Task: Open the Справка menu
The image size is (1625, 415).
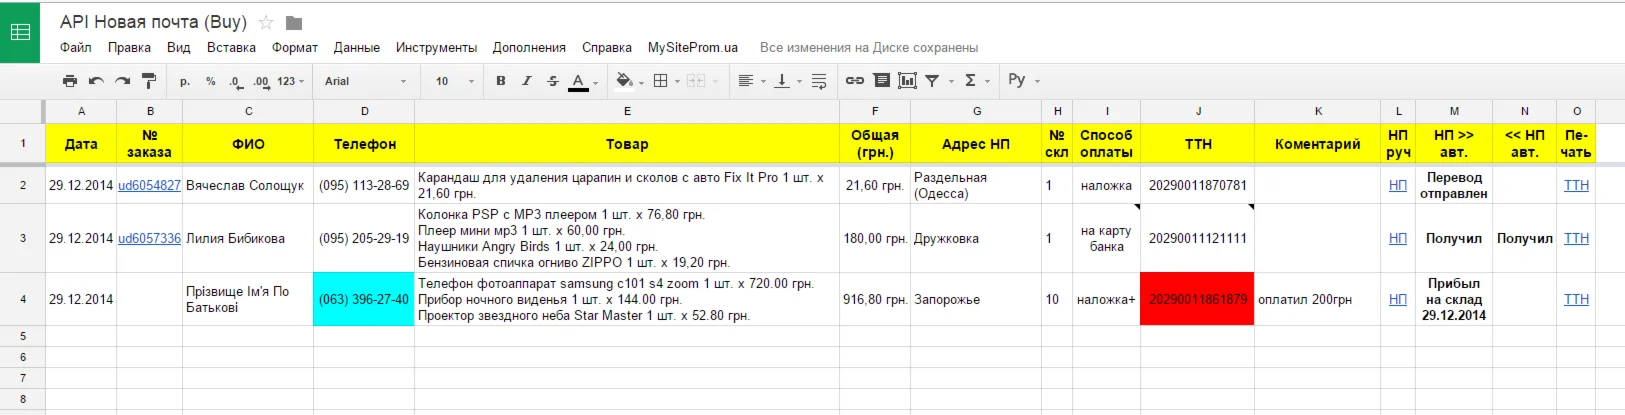Action: click(607, 47)
